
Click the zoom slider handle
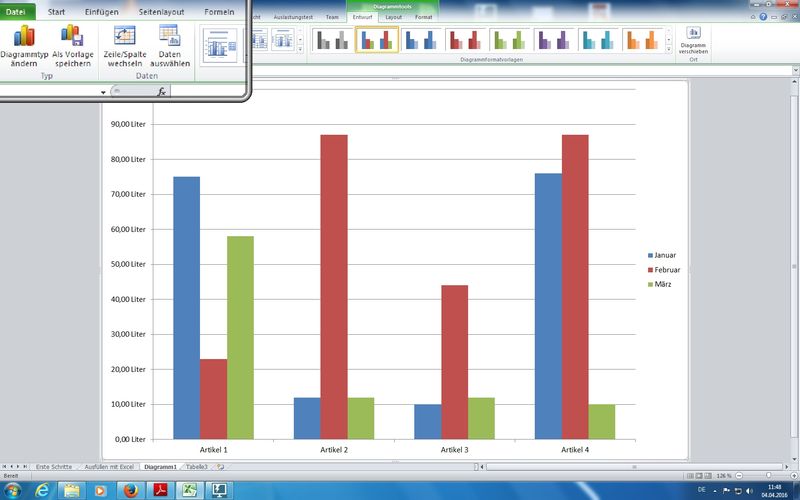(x=768, y=476)
